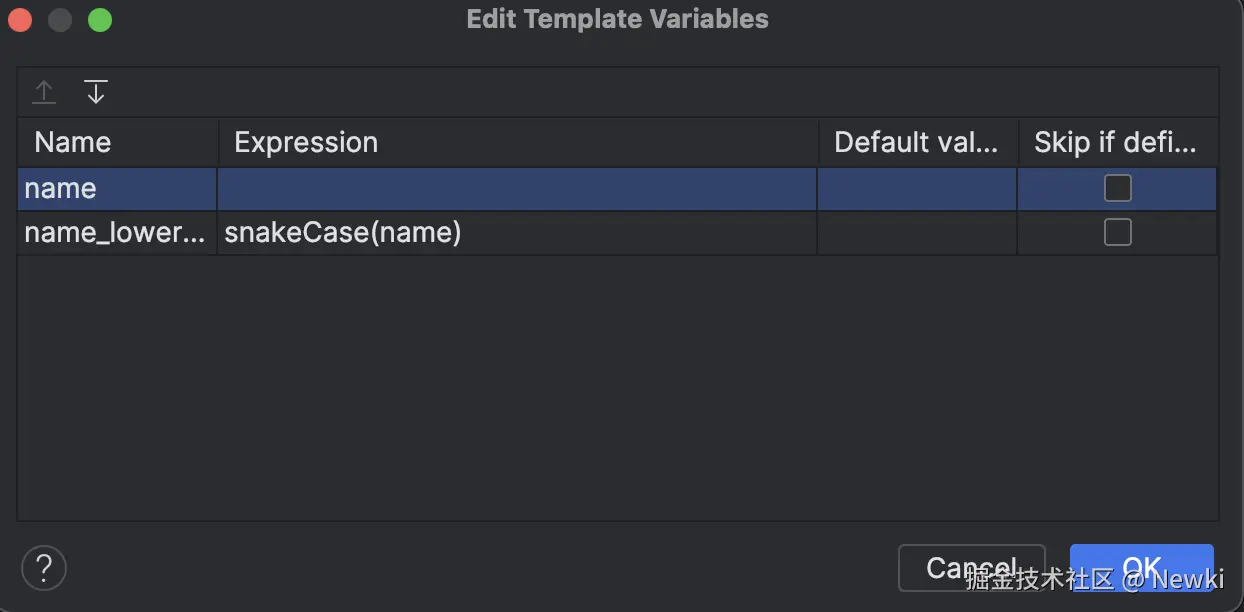Click the Default value cell of name

(917, 188)
